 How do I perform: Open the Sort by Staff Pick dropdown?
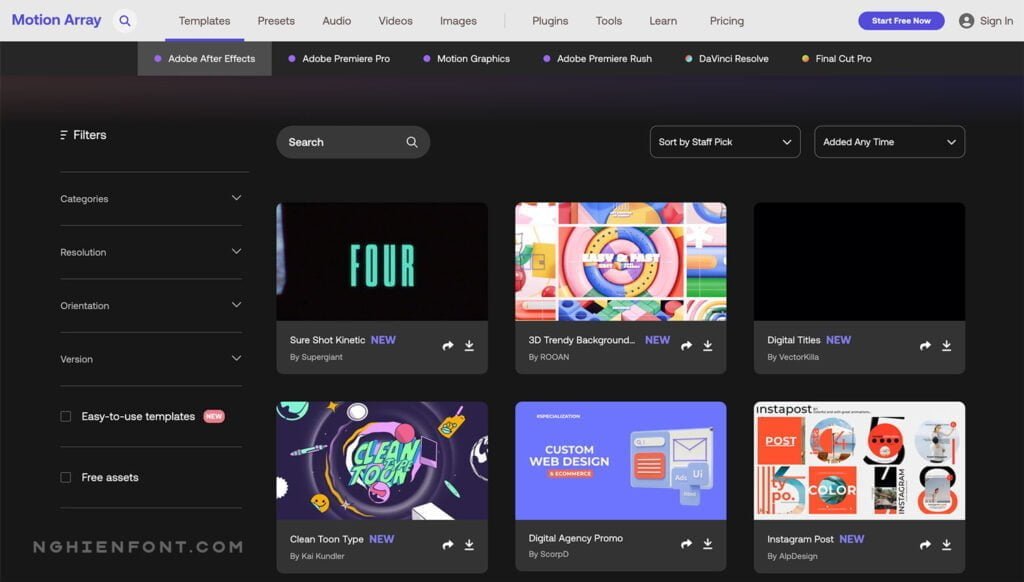click(724, 142)
